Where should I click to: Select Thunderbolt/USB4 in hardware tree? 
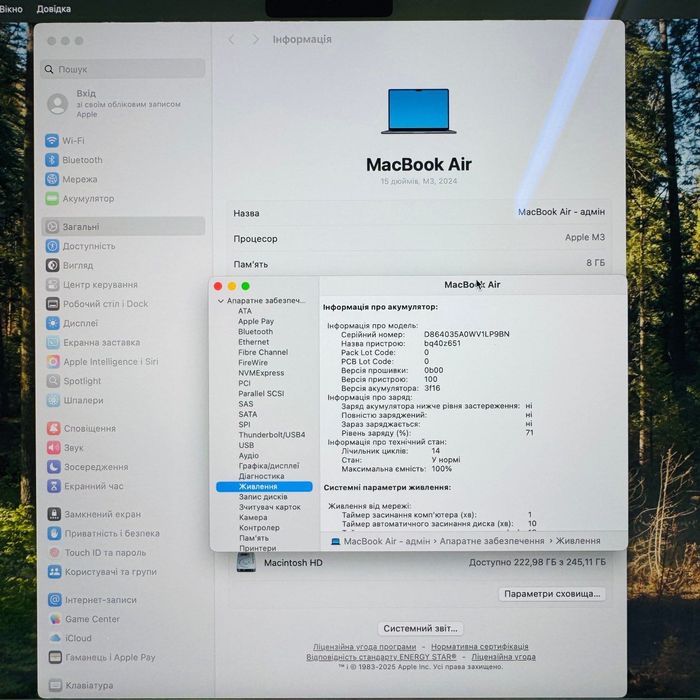(x=271, y=435)
